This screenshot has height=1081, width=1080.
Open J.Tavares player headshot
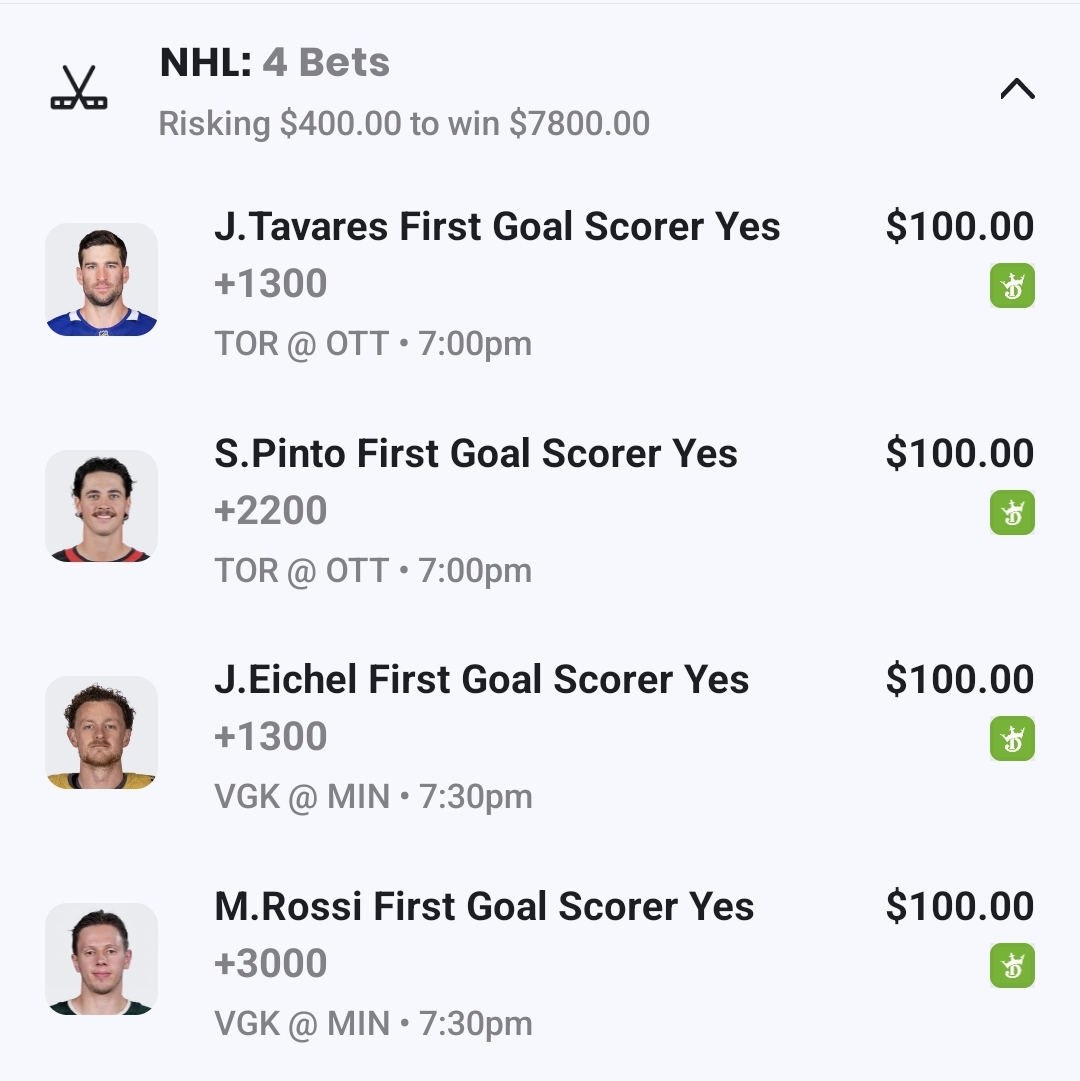click(x=101, y=279)
